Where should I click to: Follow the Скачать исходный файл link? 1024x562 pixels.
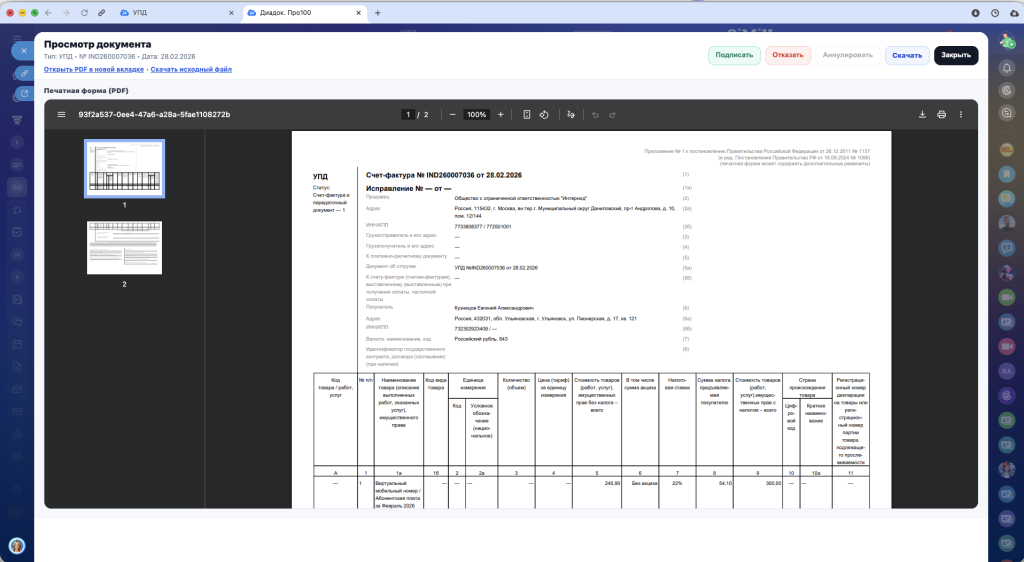click(191, 69)
